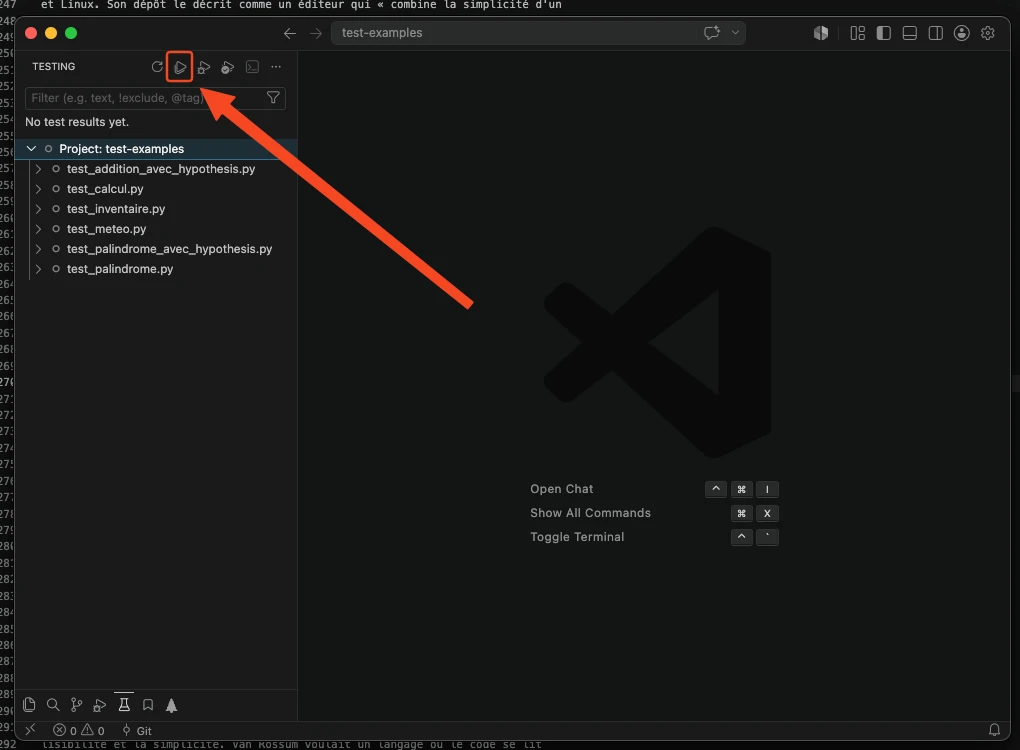1020x750 pixels.
Task: Click the hexagonal extension icon in title bar
Action: click(x=821, y=33)
